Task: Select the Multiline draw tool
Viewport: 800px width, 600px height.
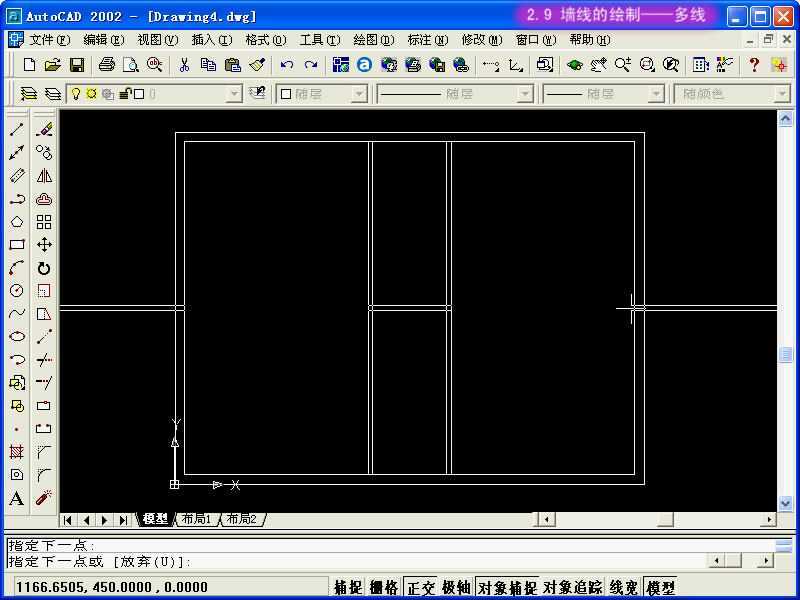Action: point(17,176)
